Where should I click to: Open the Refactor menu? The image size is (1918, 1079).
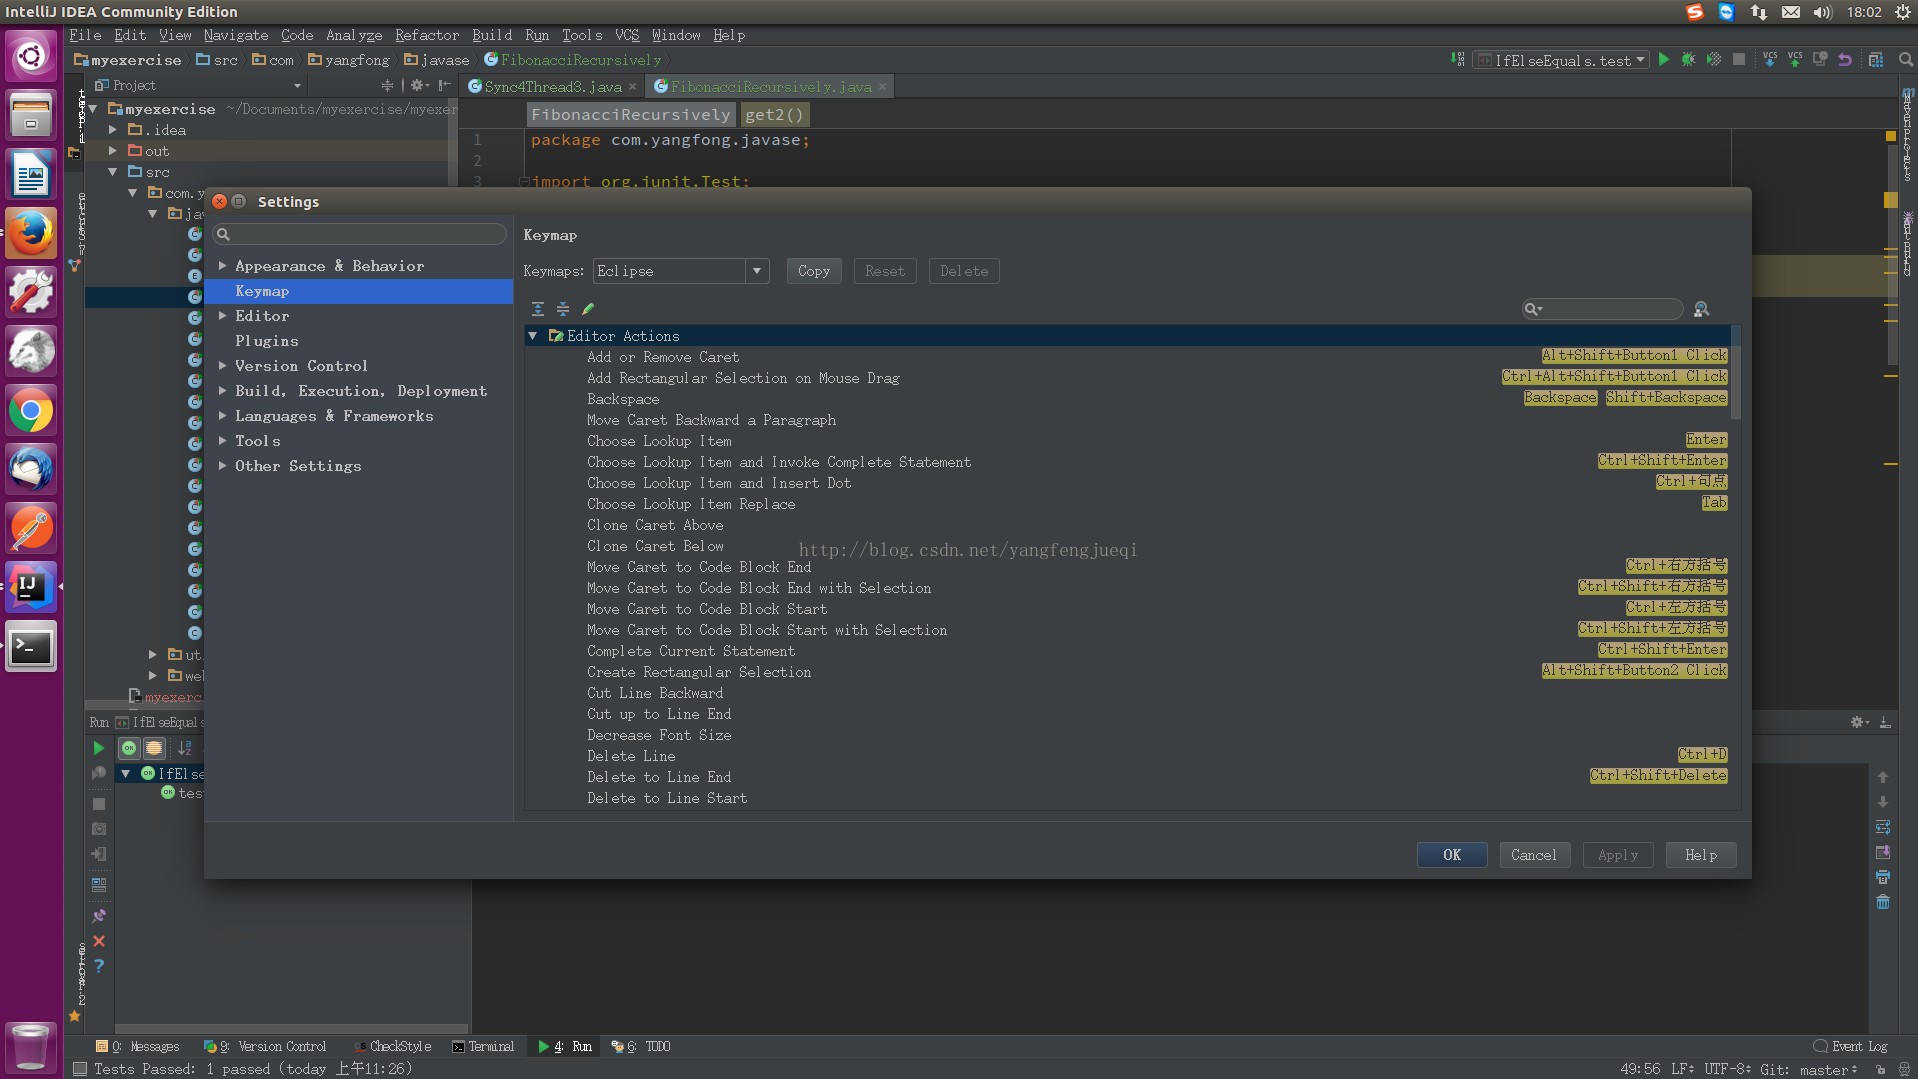coord(427,35)
